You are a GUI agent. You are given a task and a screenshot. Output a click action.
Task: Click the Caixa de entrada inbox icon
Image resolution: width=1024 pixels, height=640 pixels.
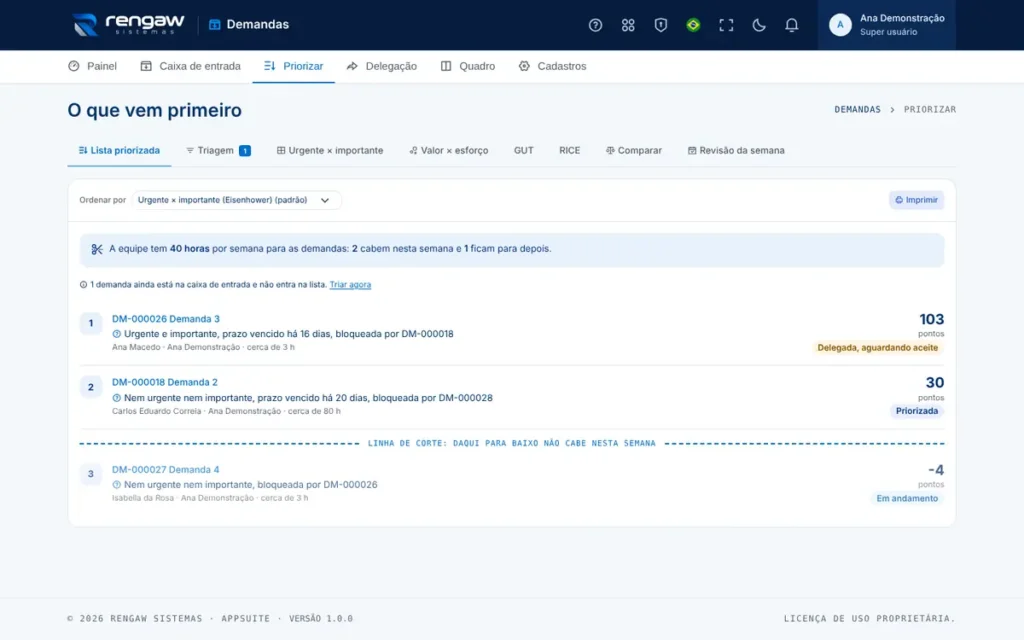tap(146, 66)
